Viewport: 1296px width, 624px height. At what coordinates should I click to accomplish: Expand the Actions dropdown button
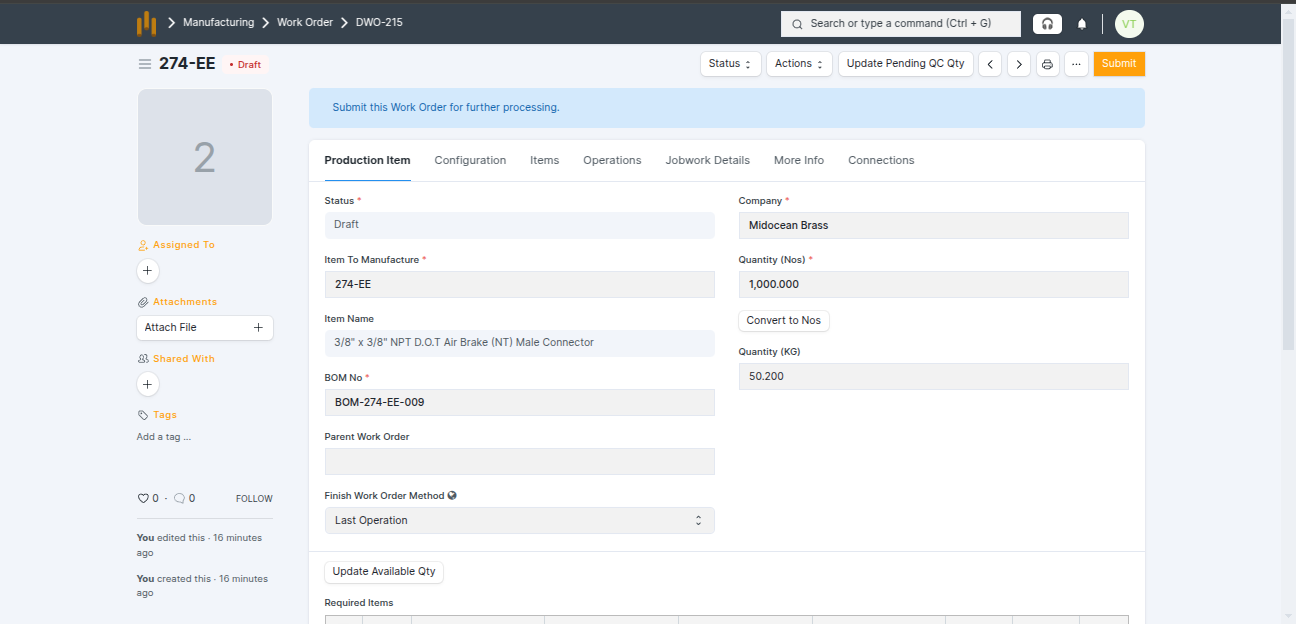pos(799,64)
